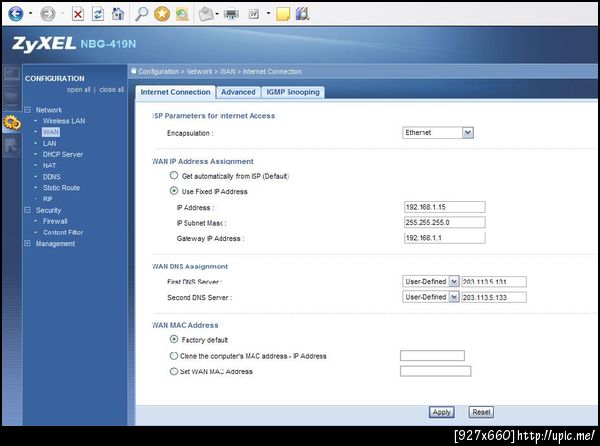Image resolution: width=600 pixels, height=446 pixels.
Task: Go to the Home page icon
Action: 118,15
